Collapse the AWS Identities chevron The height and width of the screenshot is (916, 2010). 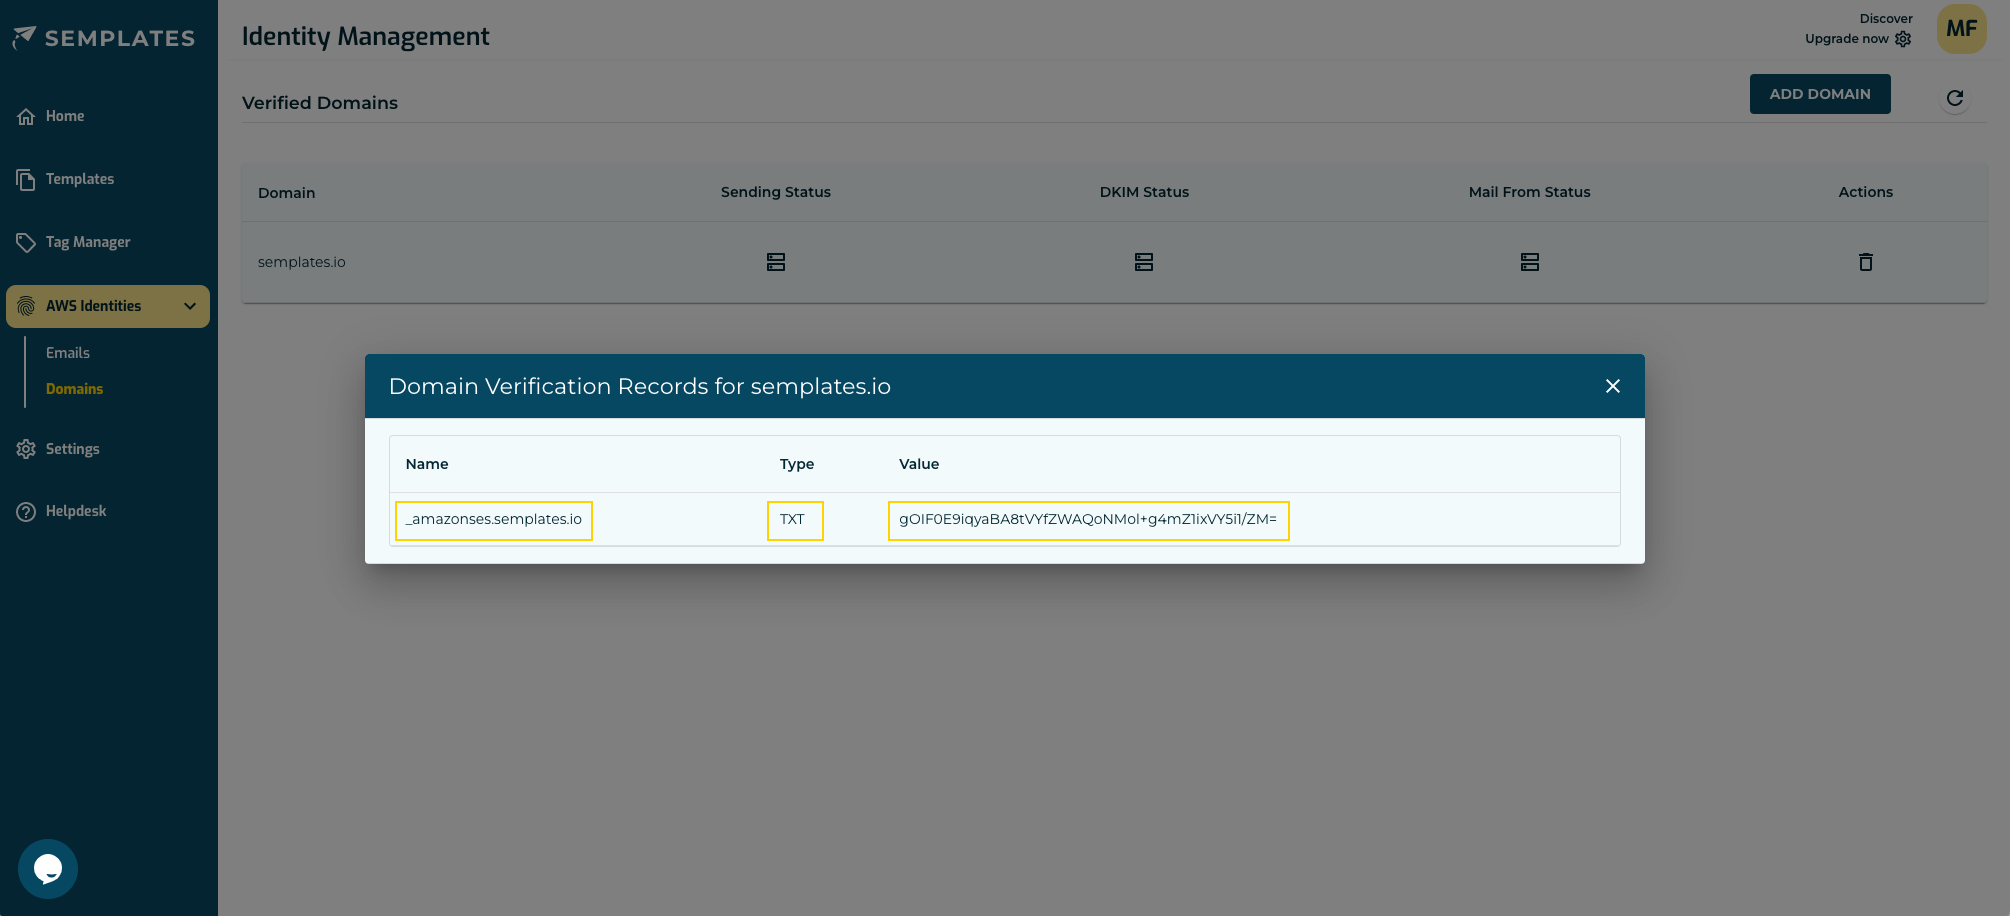point(190,306)
